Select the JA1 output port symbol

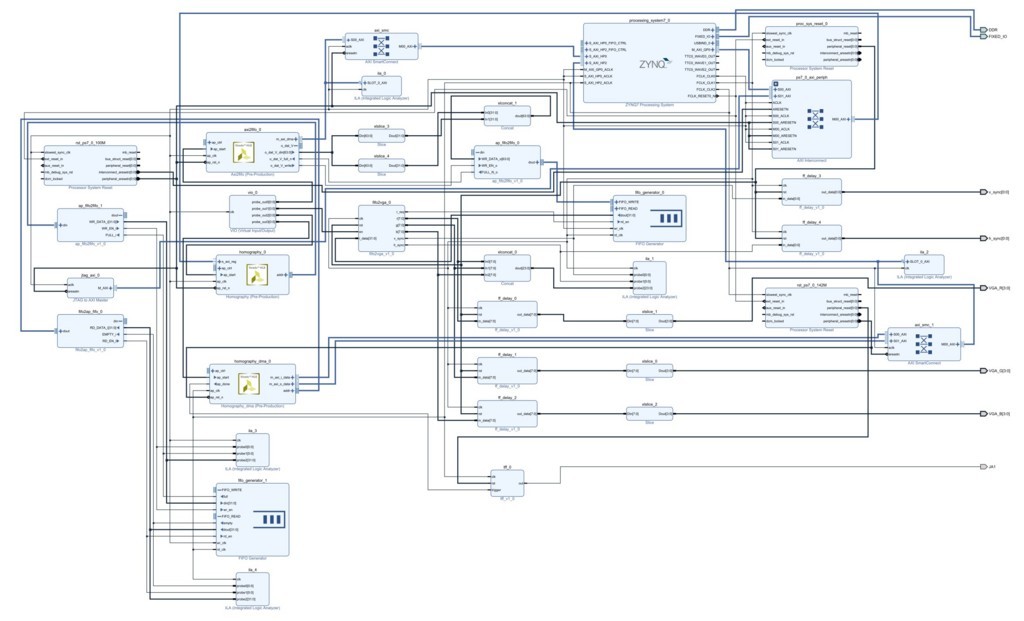(984, 467)
